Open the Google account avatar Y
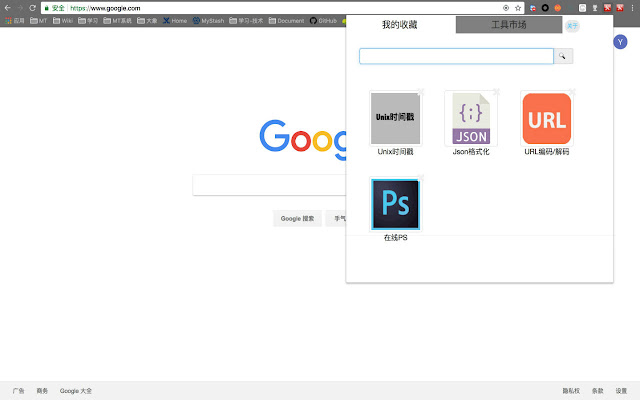The image size is (640, 400). pyautogui.click(x=620, y=42)
